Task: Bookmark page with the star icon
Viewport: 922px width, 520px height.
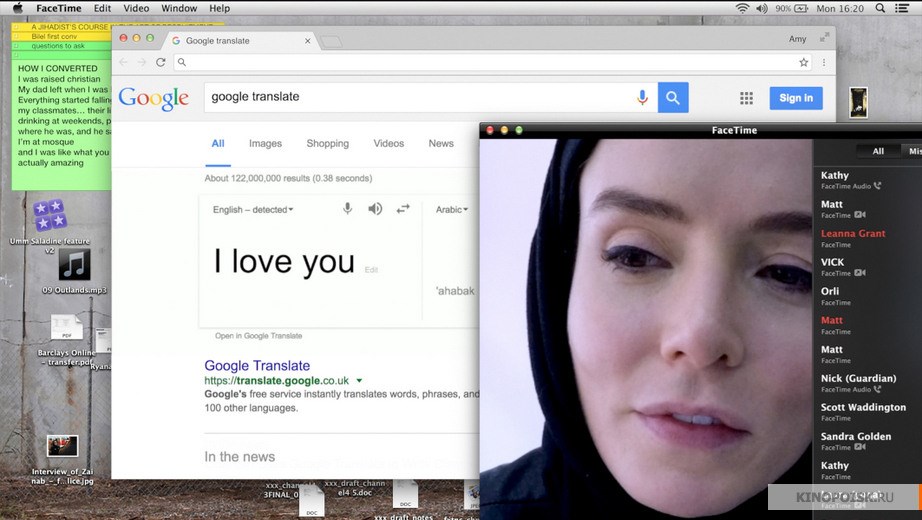Action: (x=803, y=62)
